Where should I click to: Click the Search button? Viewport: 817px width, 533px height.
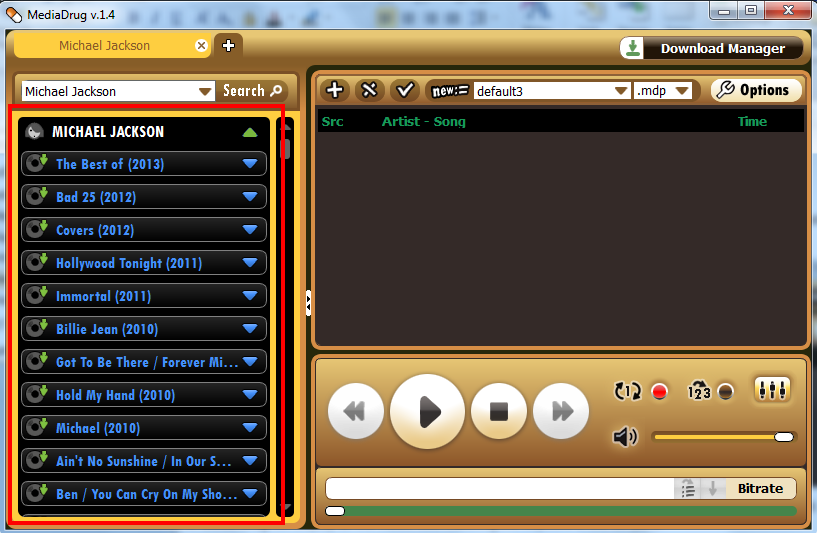click(x=252, y=91)
